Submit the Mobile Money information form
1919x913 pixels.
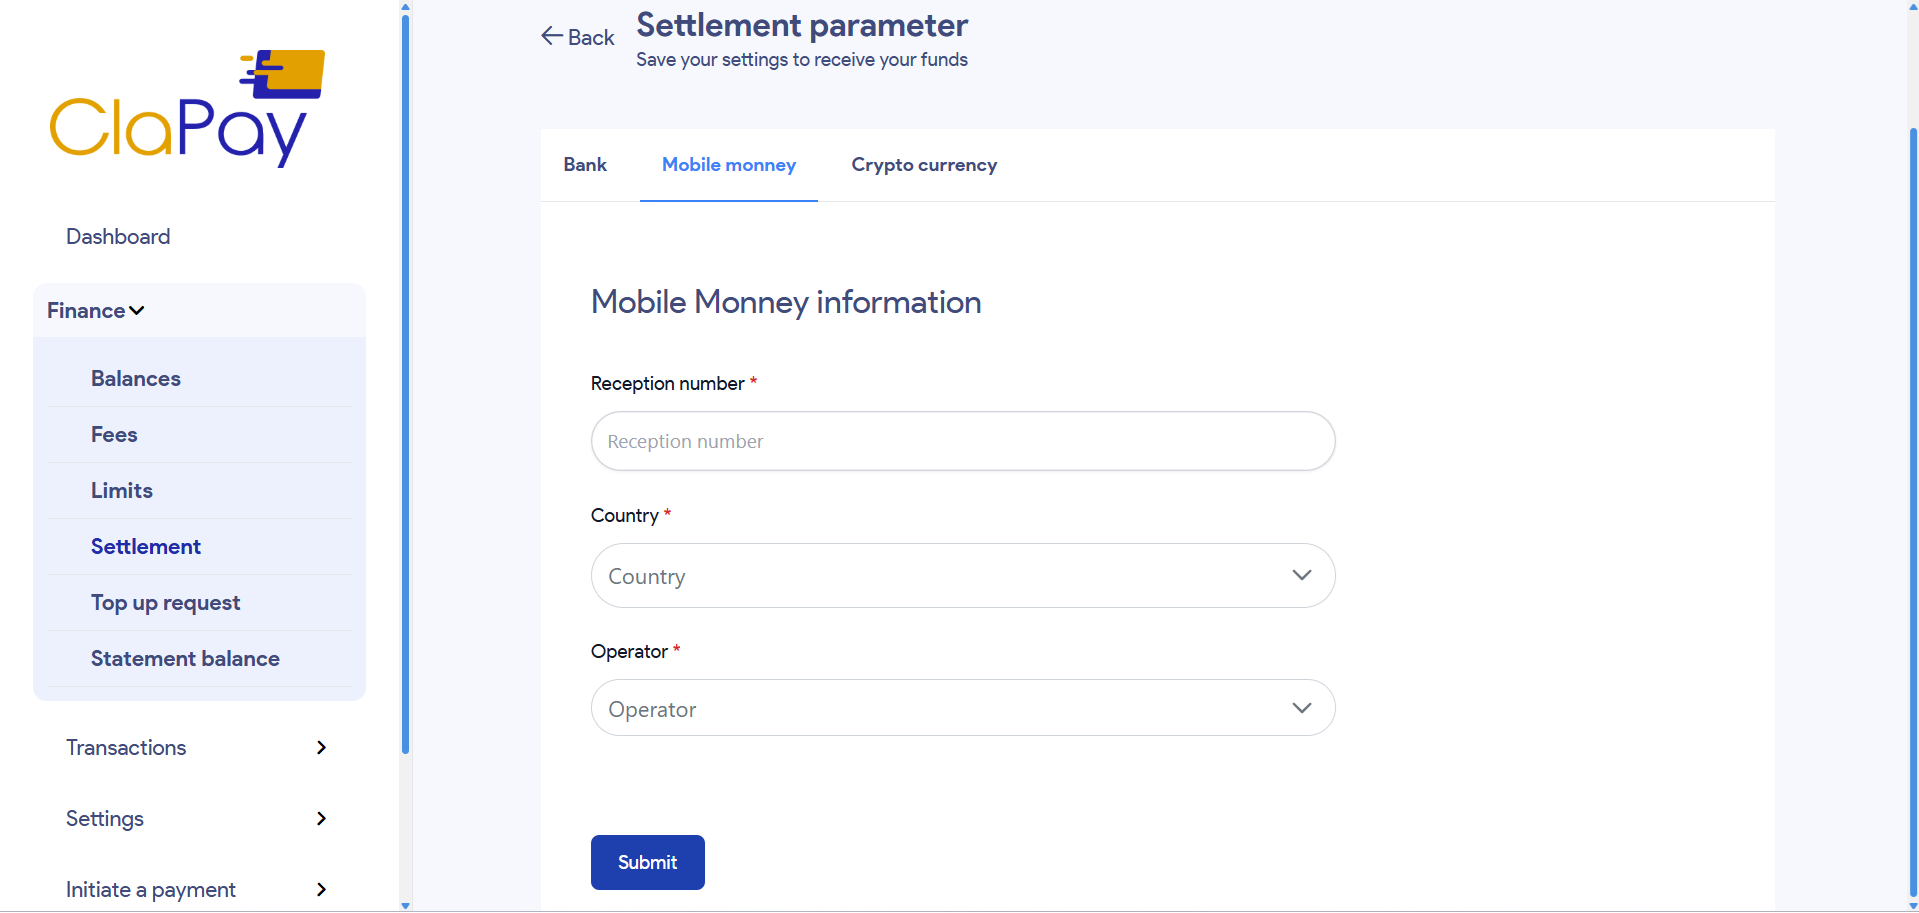pos(647,861)
